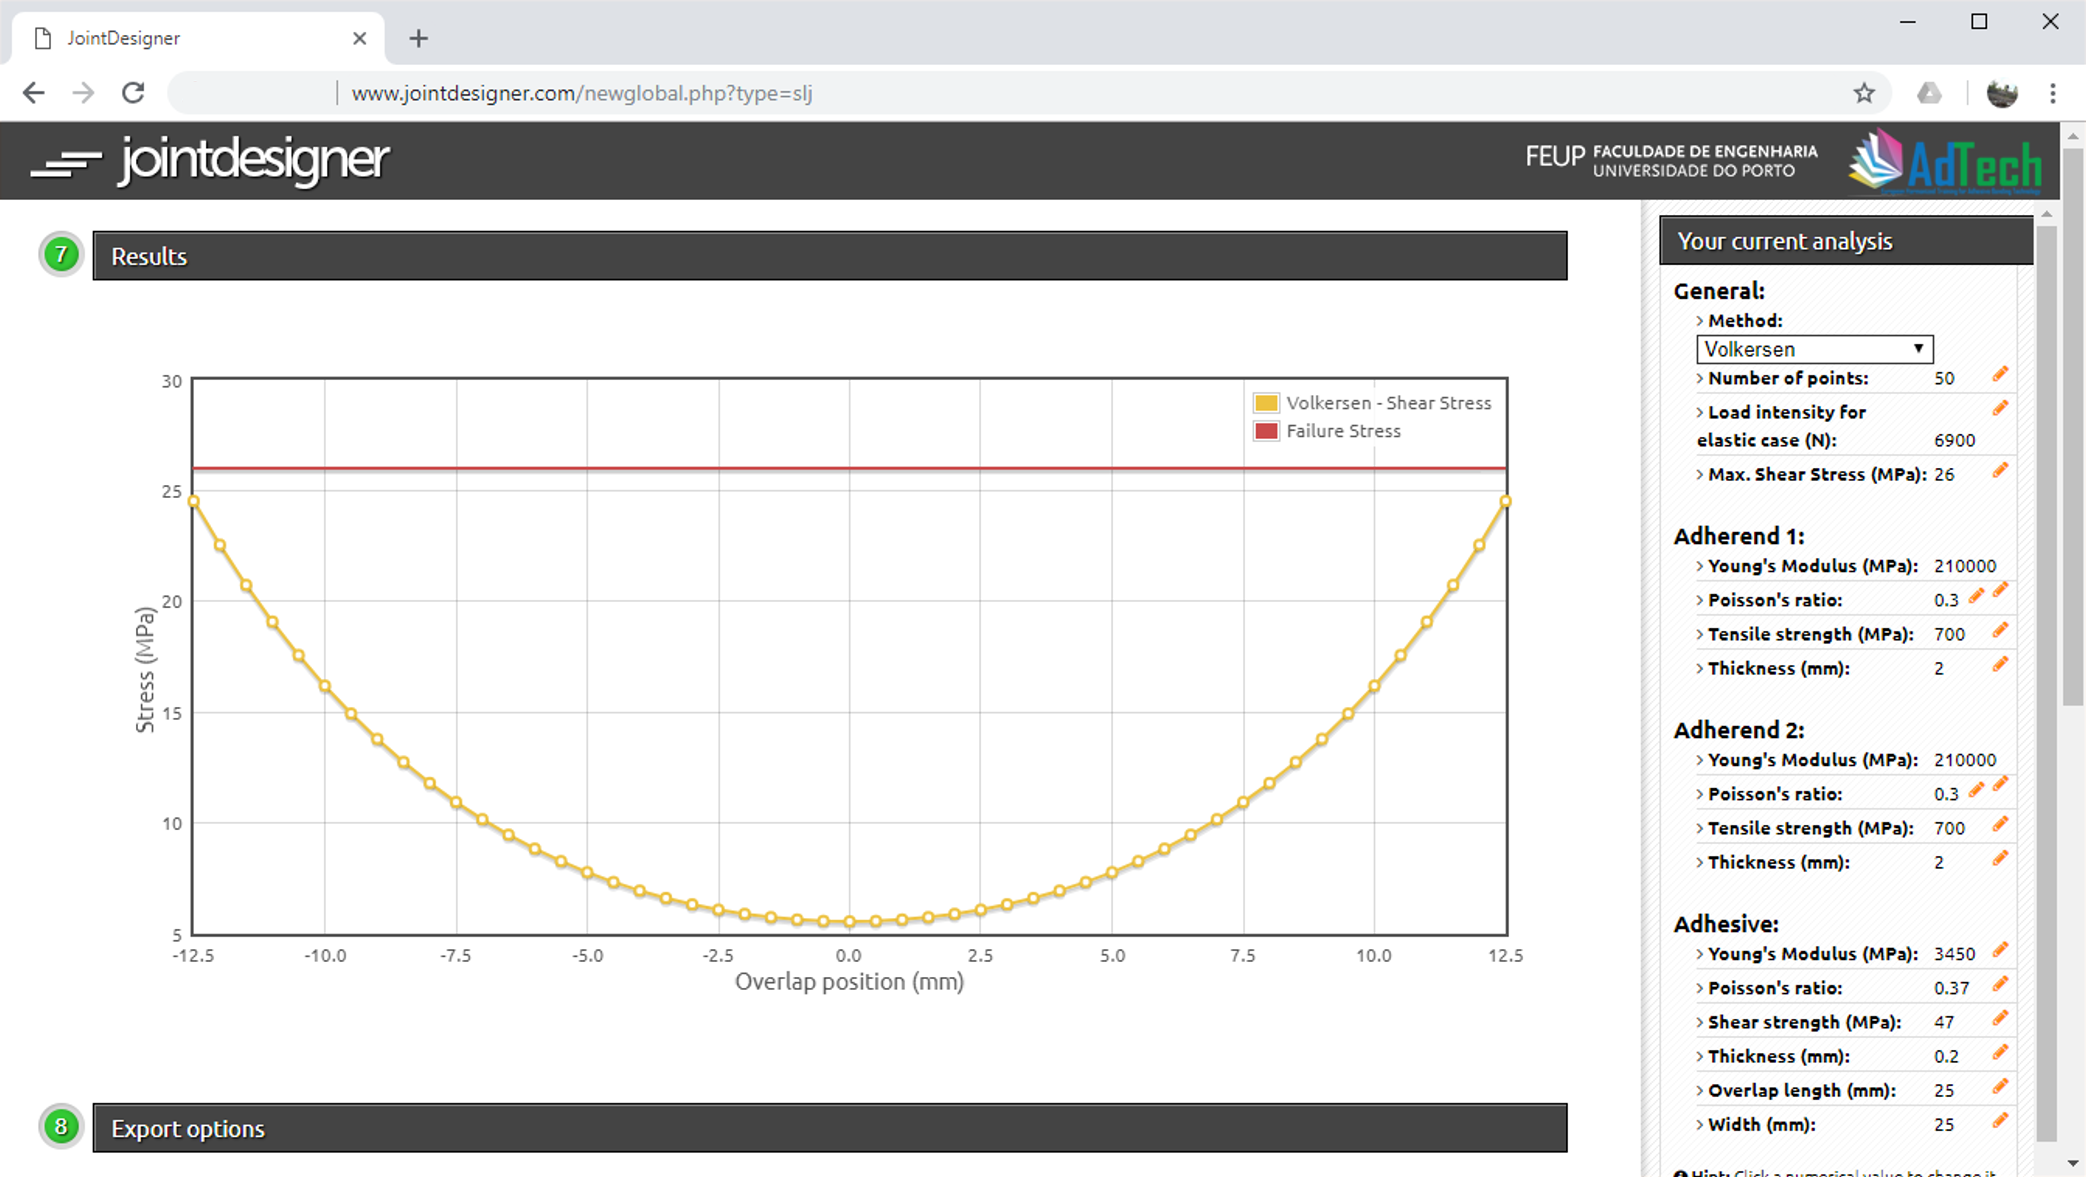Edit the Max. Shear Stress value via pencil icon
The width and height of the screenshot is (2086, 1177).
[x=1999, y=471]
